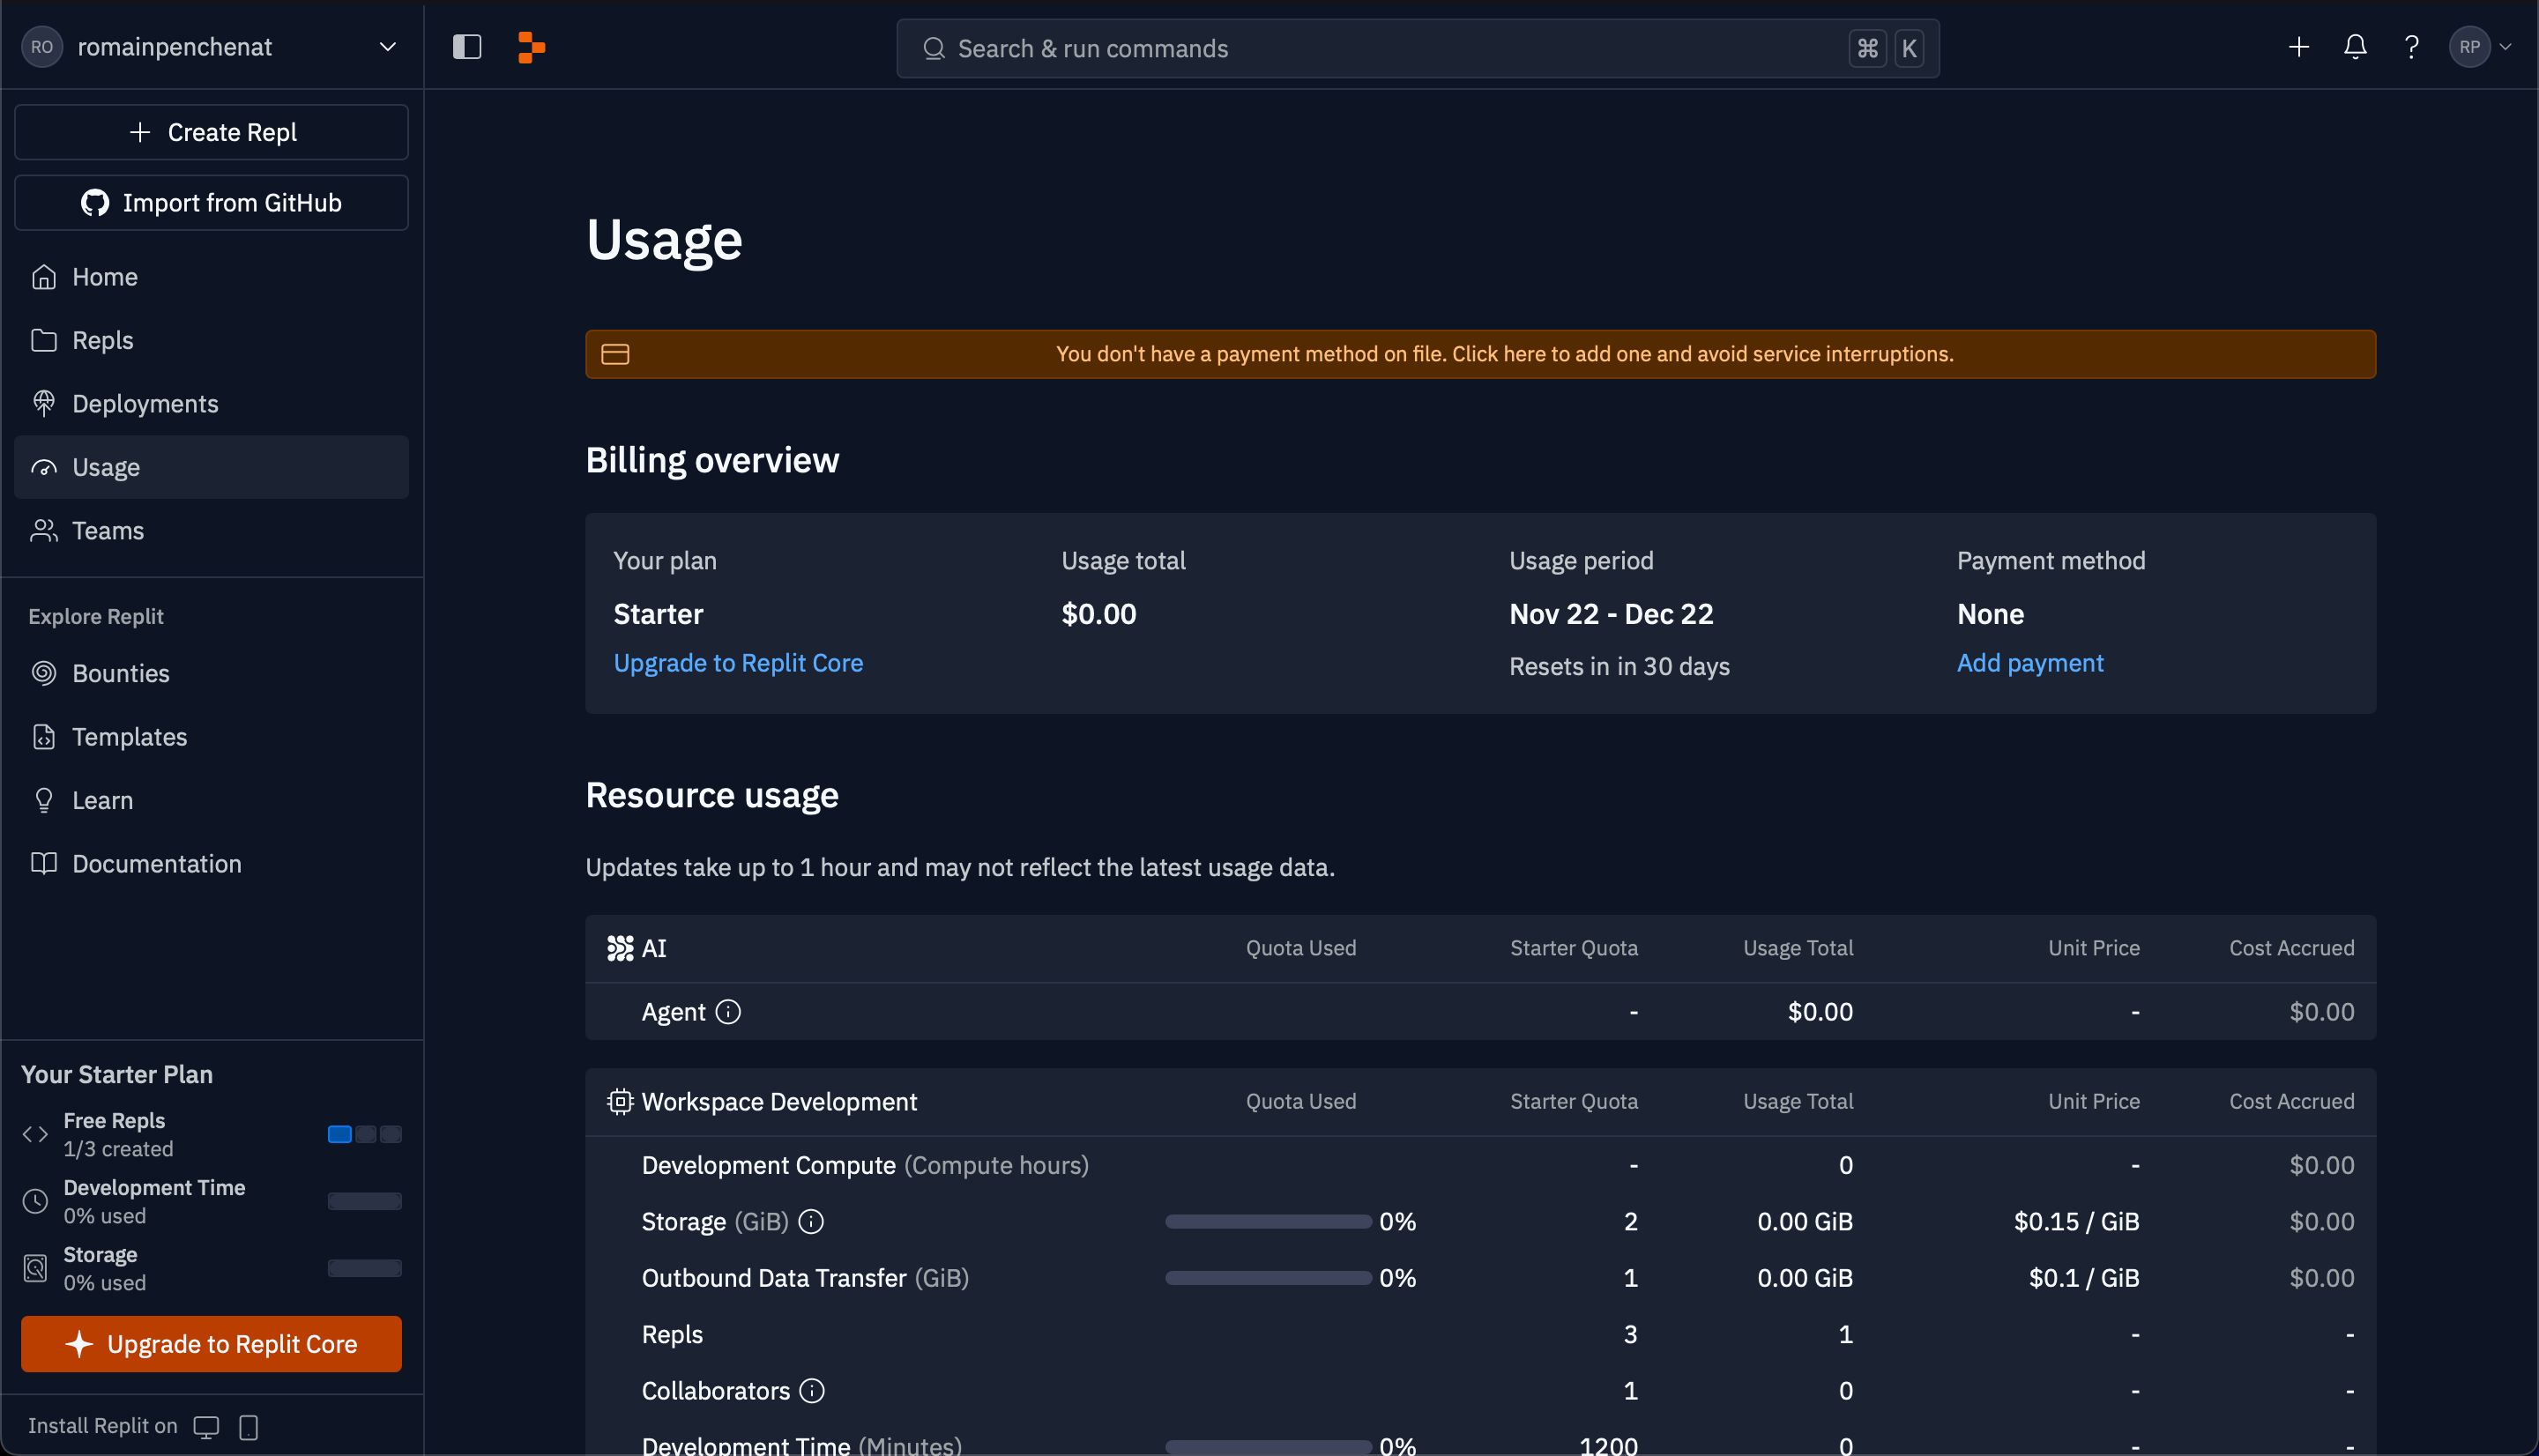Click the $0.15 / GiB unit price
This screenshot has height=1456, width=2539.
click(2076, 1221)
